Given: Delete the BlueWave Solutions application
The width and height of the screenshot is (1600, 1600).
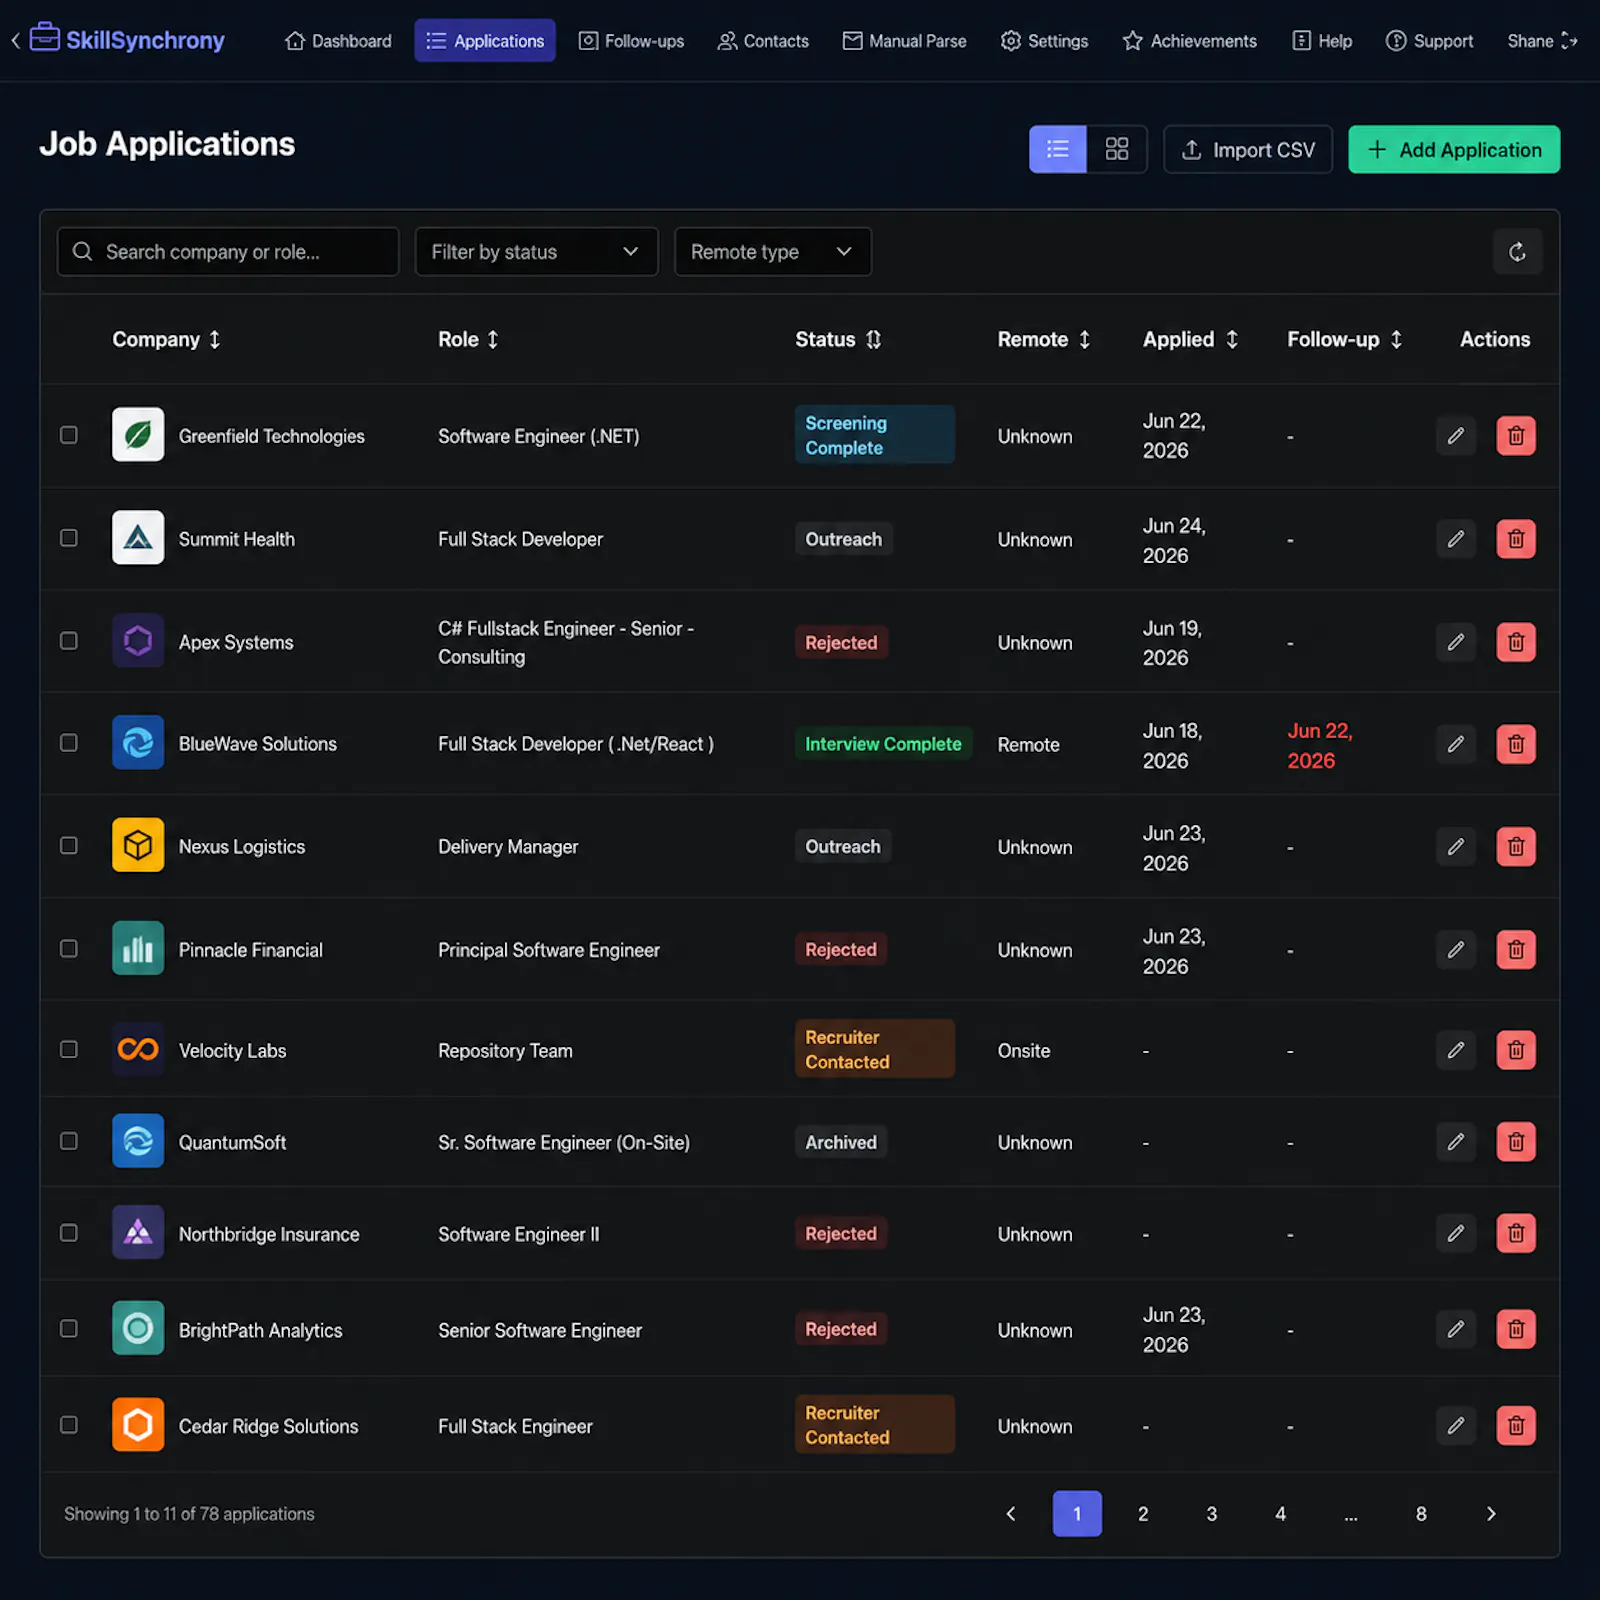Looking at the screenshot, I should coord(1516,744).
